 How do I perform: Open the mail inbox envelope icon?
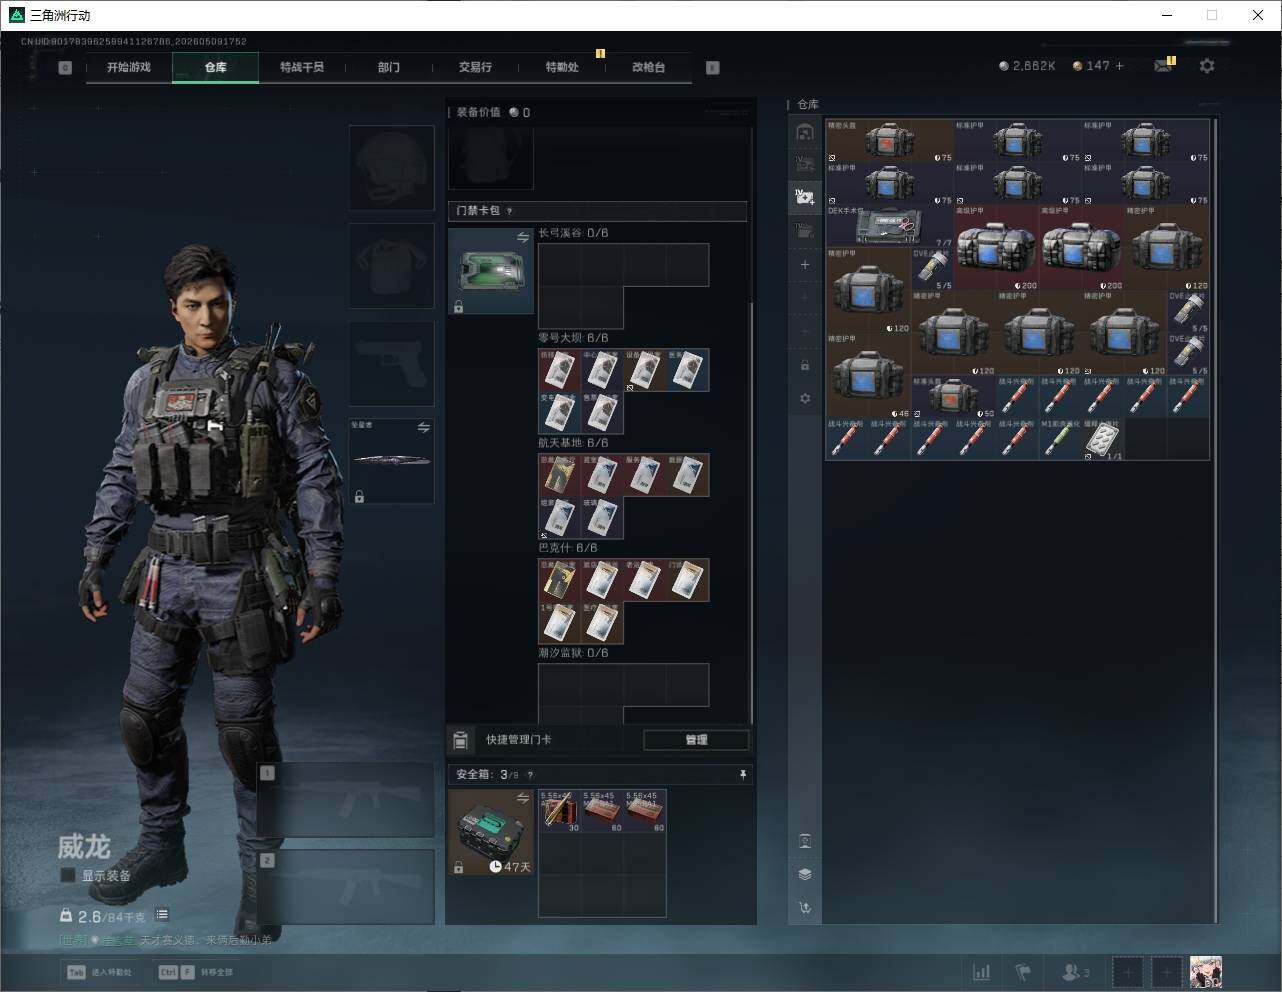coord(1163,66)
